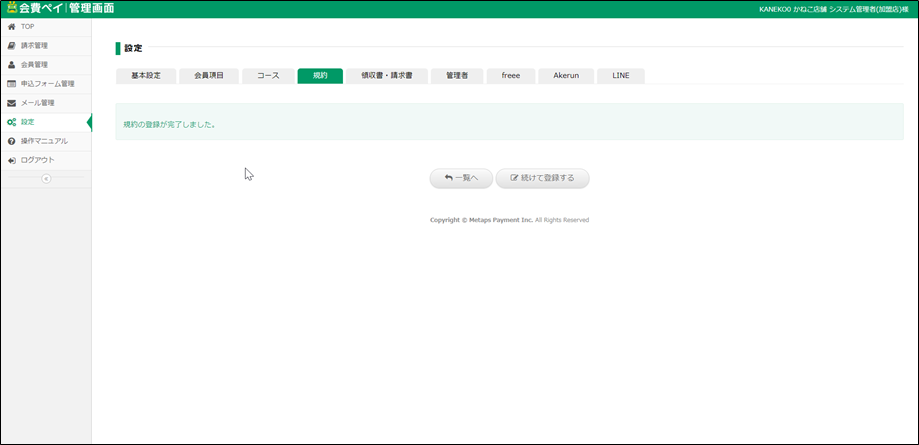Image resolution: width=919 pixels, height=445 pixels.
Task: Click the 申込フォーム管理 form icon
Action: coord(11,83)
